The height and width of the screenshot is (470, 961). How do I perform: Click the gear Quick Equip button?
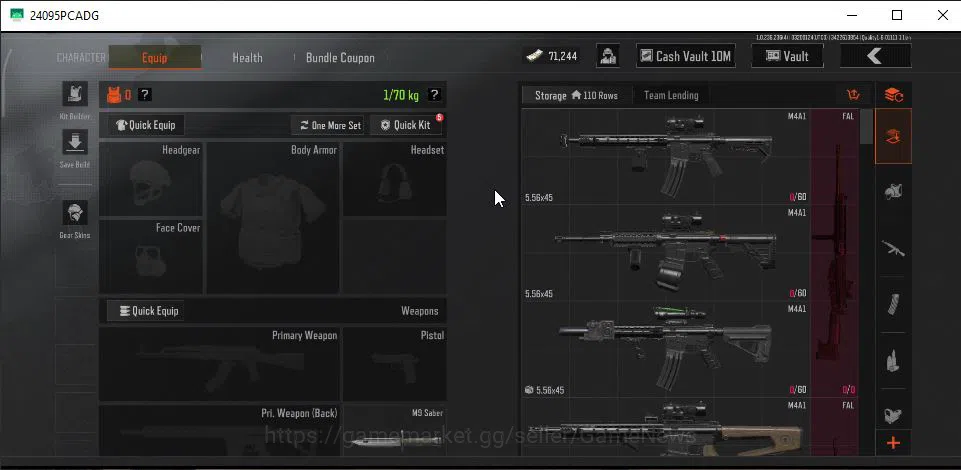pyautogui.click(x=146, y=125)
